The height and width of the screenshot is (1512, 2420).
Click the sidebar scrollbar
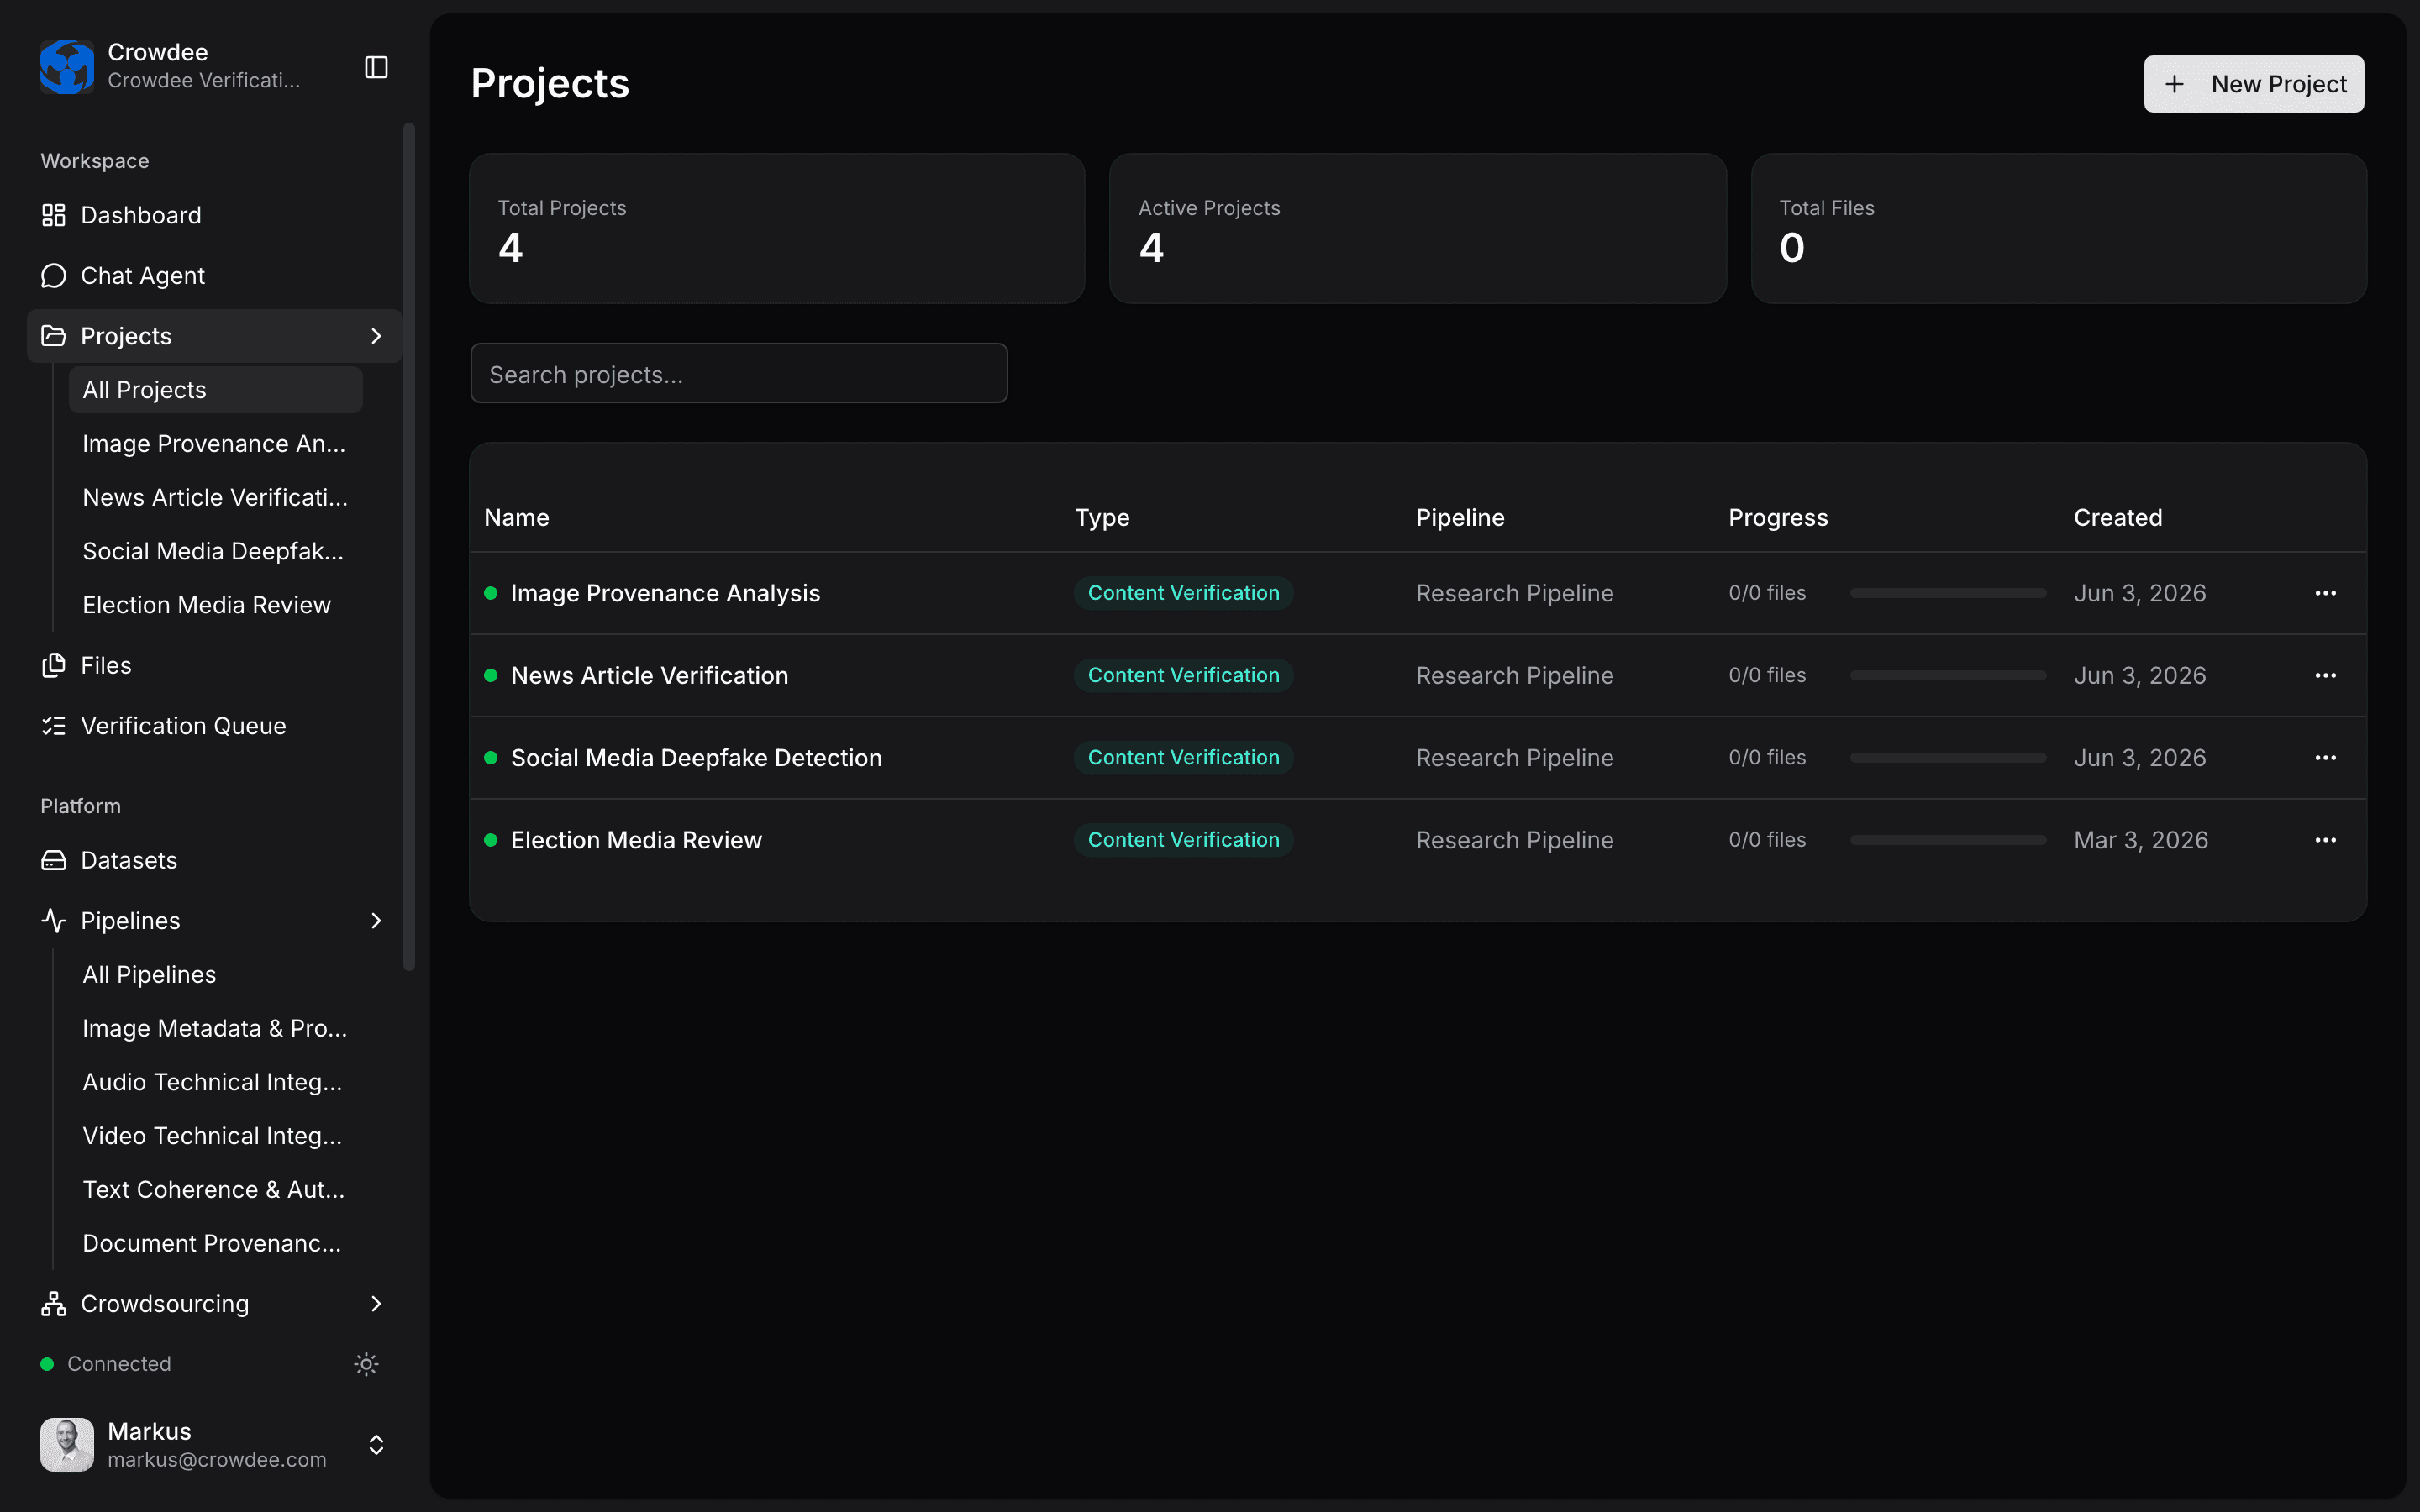pyautogui.click(x=408, y=546)
